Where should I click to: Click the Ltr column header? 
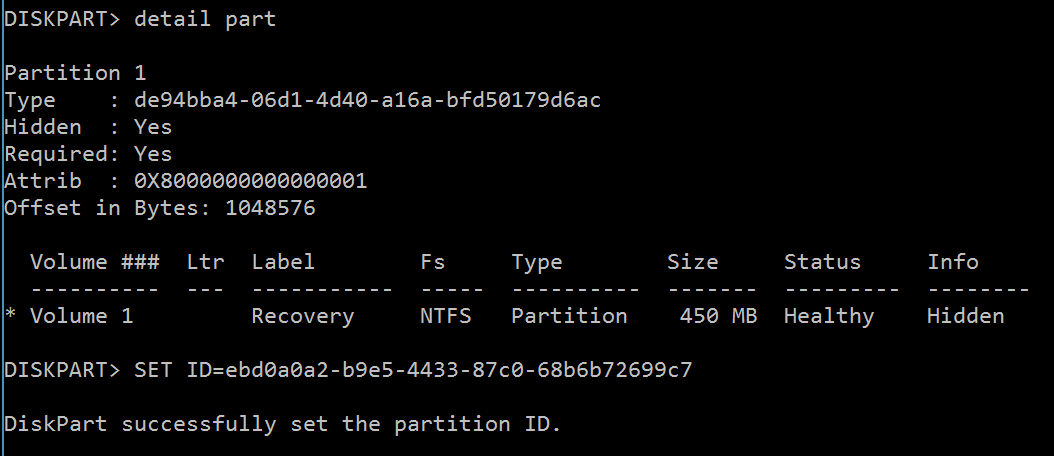(x=205, y=262)
